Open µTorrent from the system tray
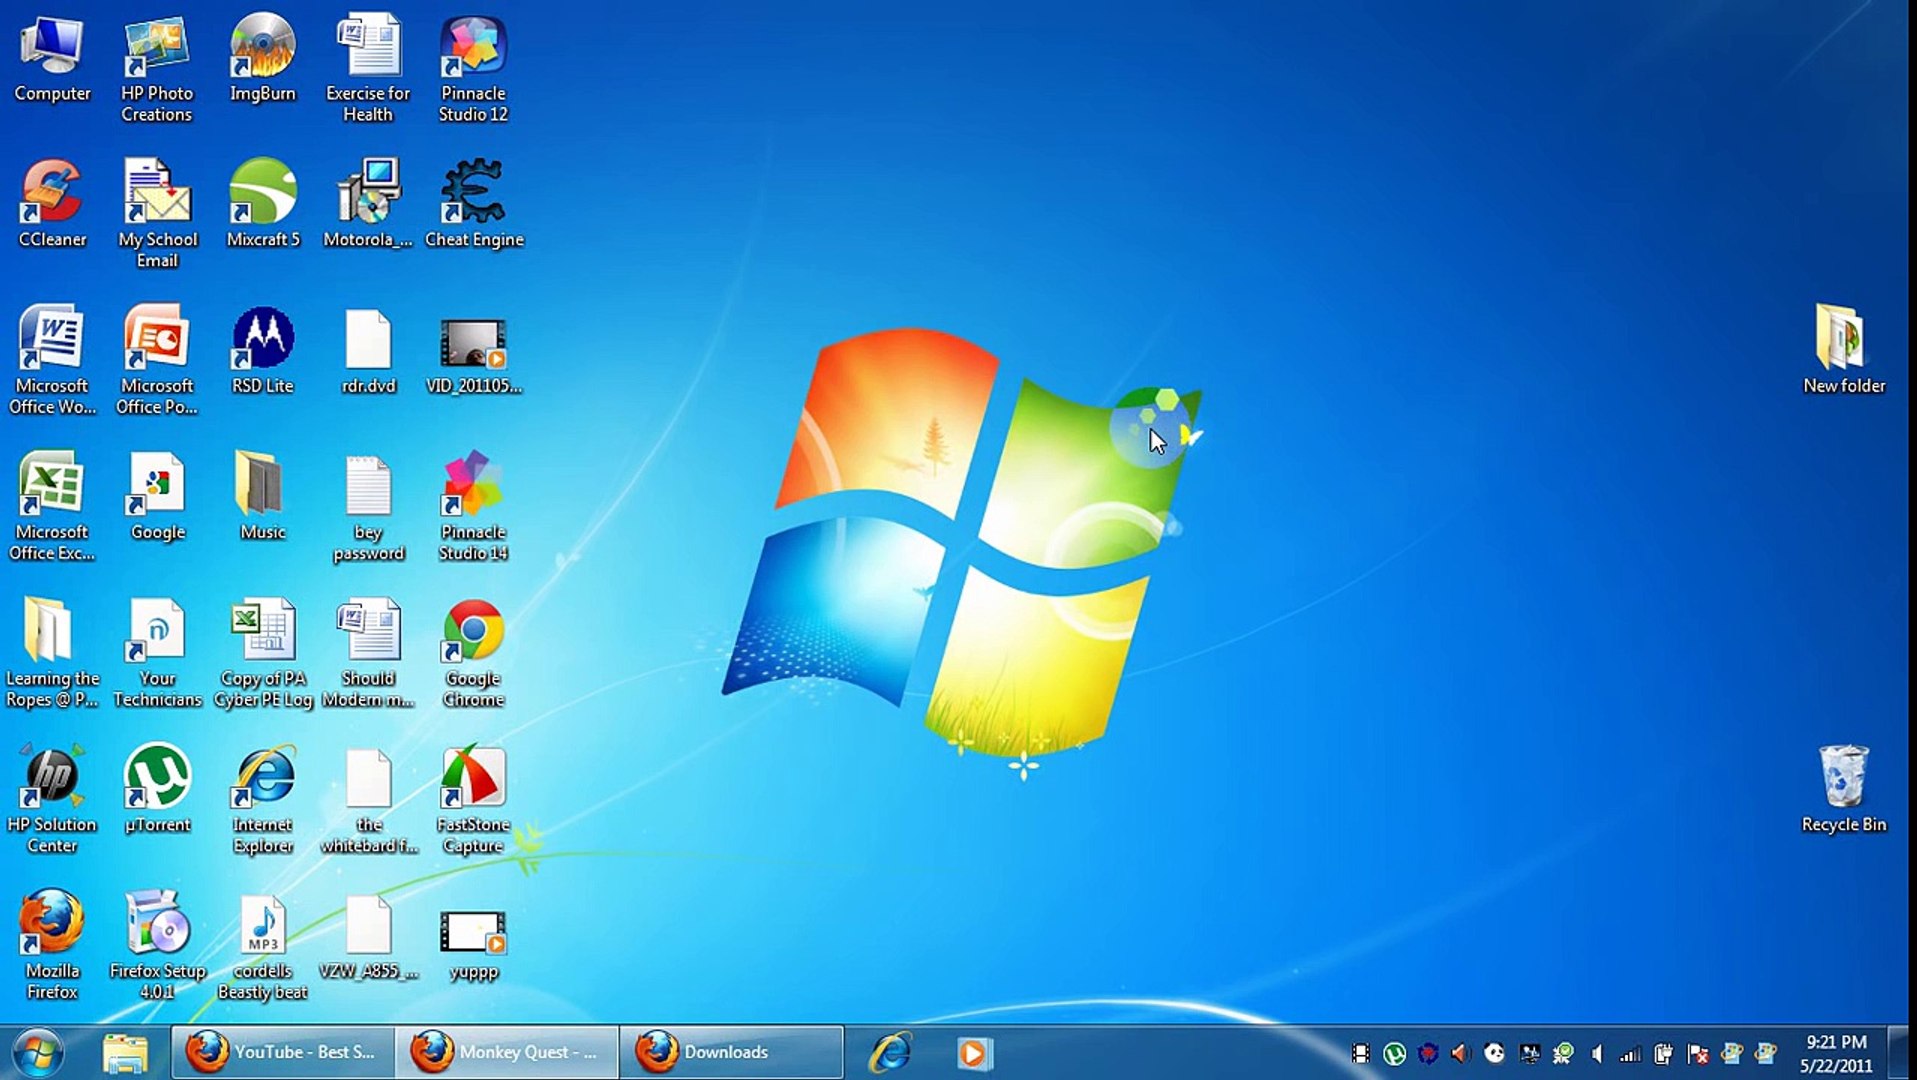This screenshot has width=1917, height=1080. click(x=1394, y=1053)
